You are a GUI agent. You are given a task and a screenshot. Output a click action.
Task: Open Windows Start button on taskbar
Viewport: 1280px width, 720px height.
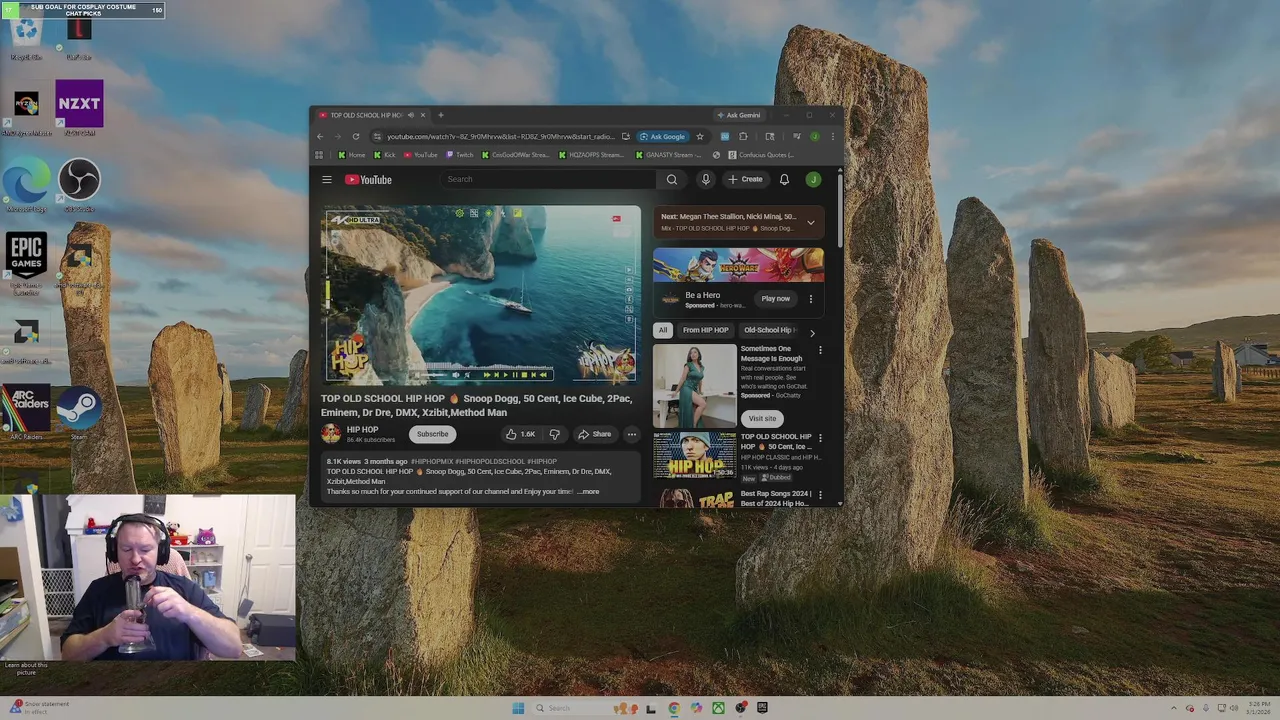point(518,708)
